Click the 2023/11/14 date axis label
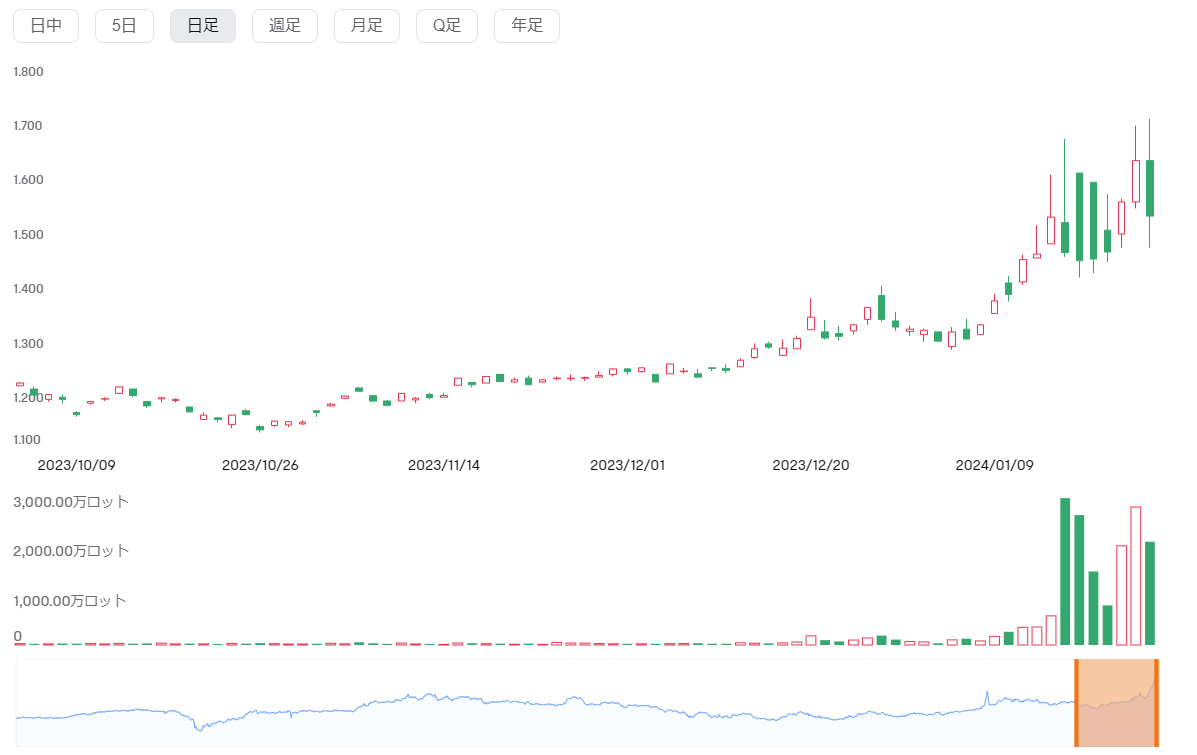1197x755 pixels. tap(444, 465)
